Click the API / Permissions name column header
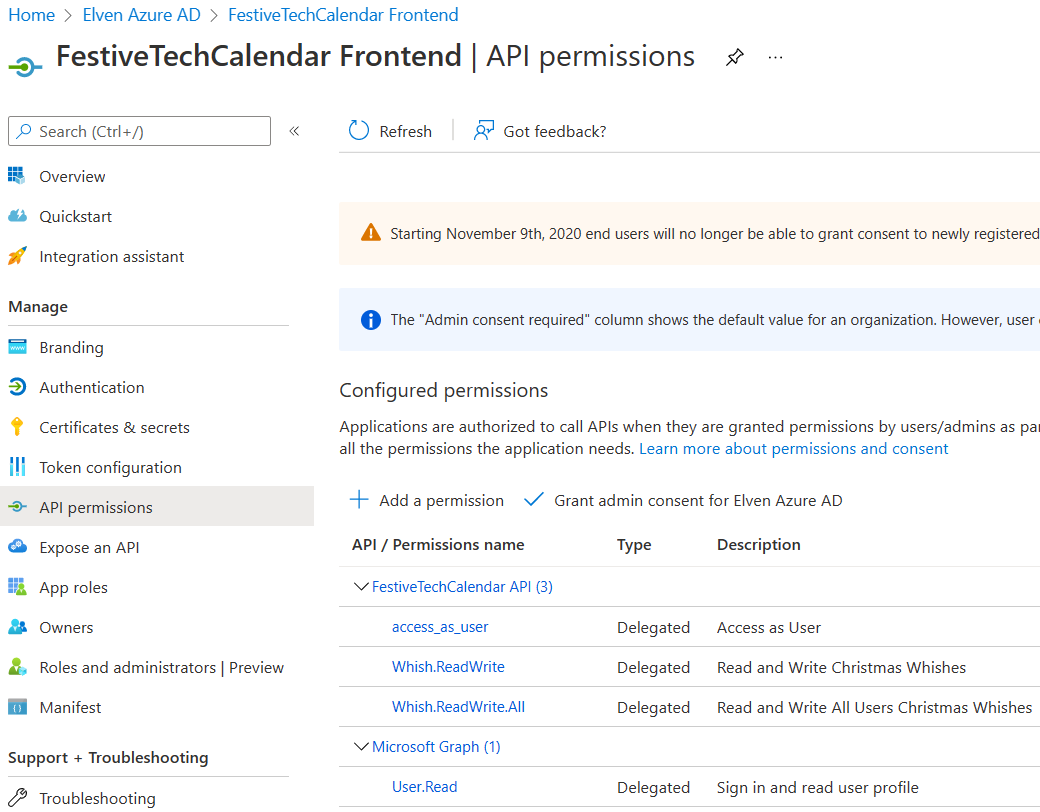 [438, 545]
